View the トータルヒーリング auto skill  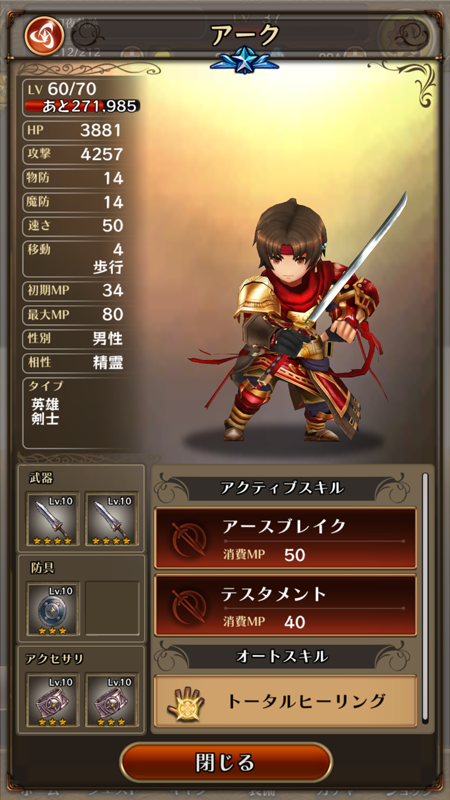[286, 701]
